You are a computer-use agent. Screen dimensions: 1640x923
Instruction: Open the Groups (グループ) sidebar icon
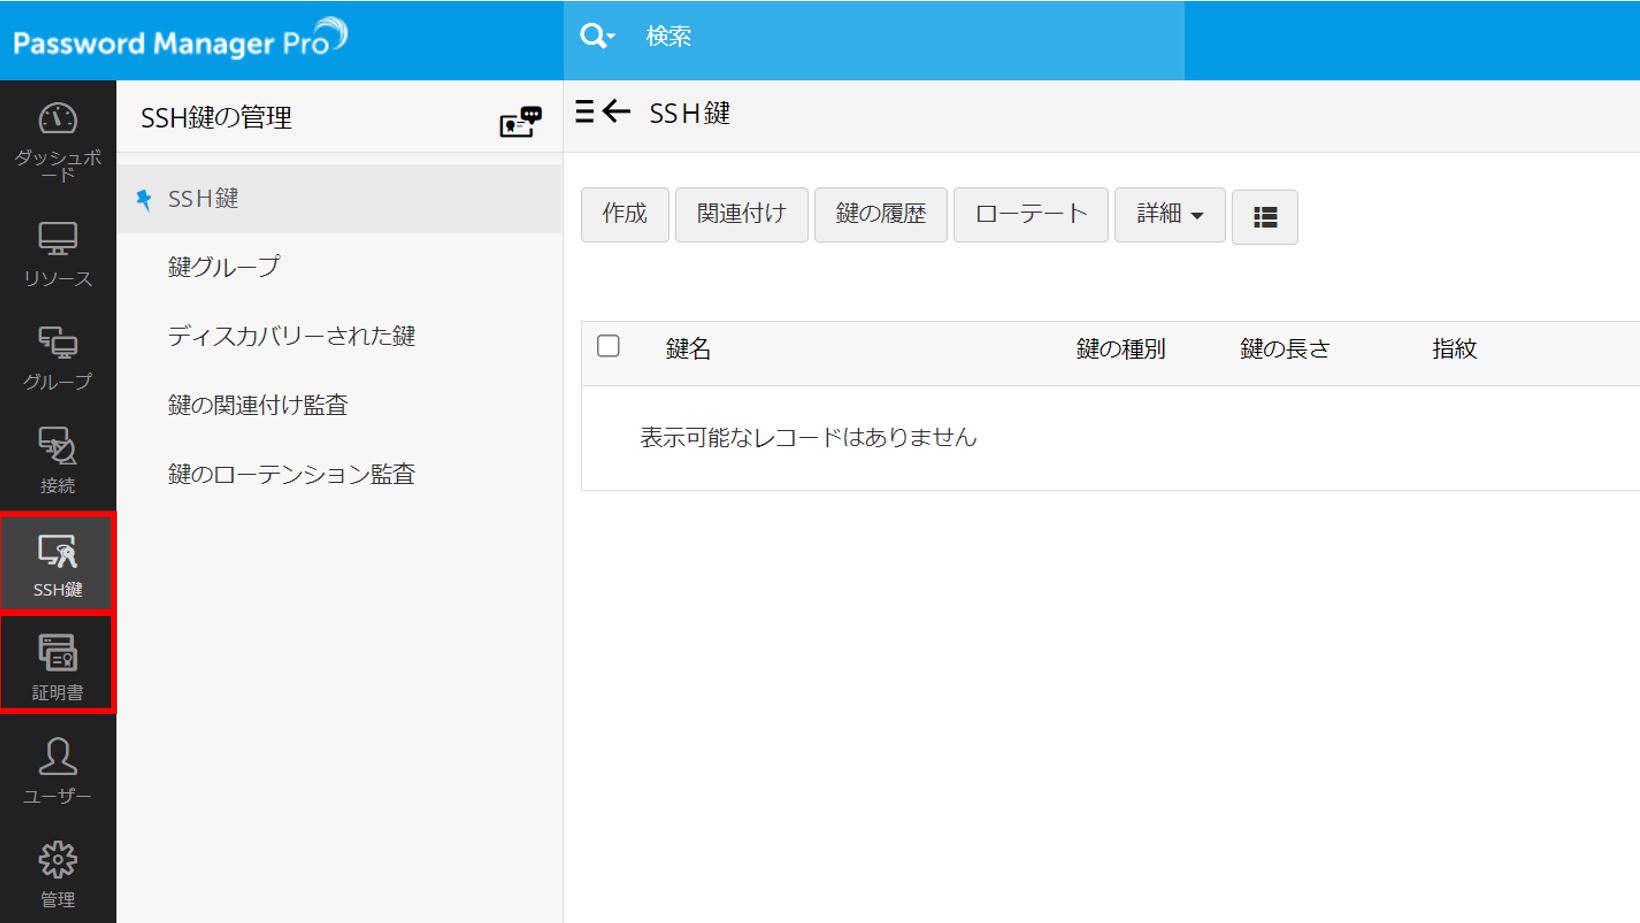click(57, 356)
